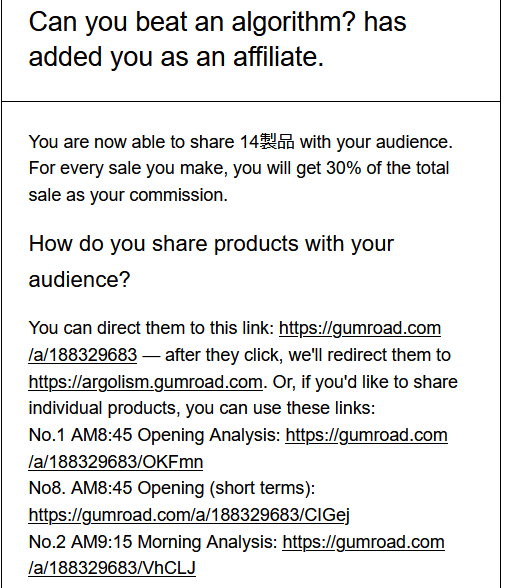This screenshot has width=510, height=588.
Task: Open the No.1 AM8:45 Opening Analysis gumroad.com link
Action: click(366, 435)
